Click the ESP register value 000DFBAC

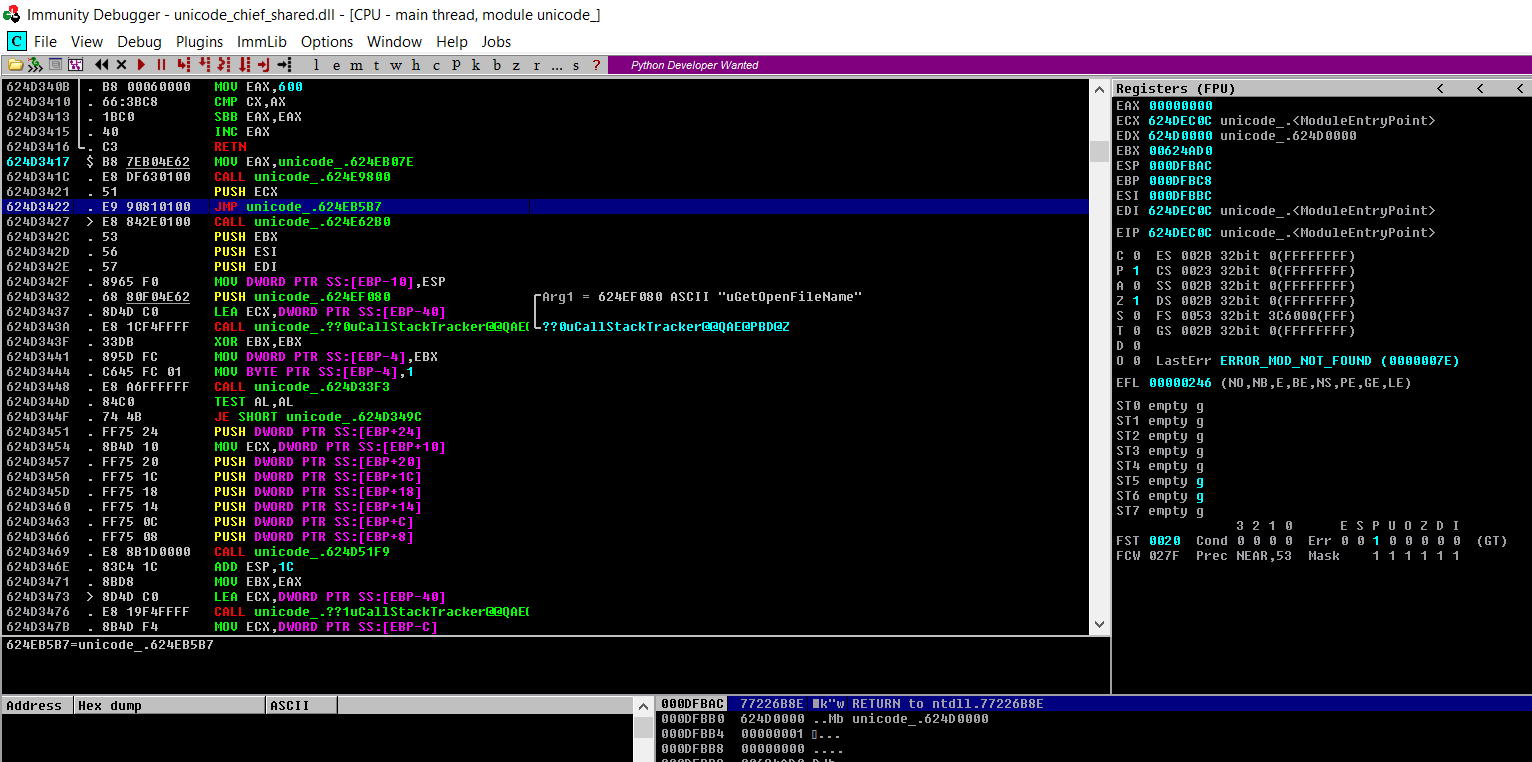click(1180, 165)
